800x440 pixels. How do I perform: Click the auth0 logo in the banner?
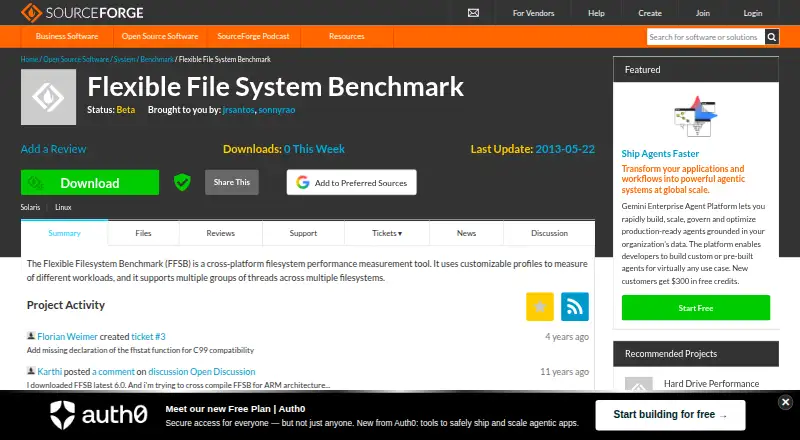pos(98,414)
